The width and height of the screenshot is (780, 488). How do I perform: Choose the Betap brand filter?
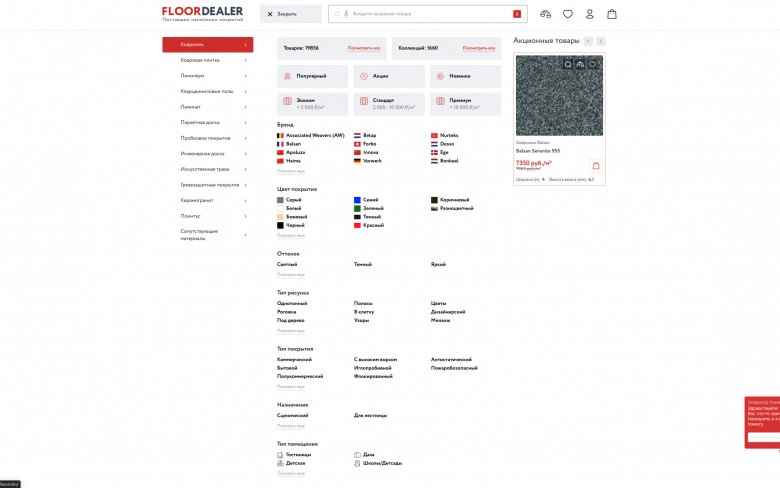[365, 135]
